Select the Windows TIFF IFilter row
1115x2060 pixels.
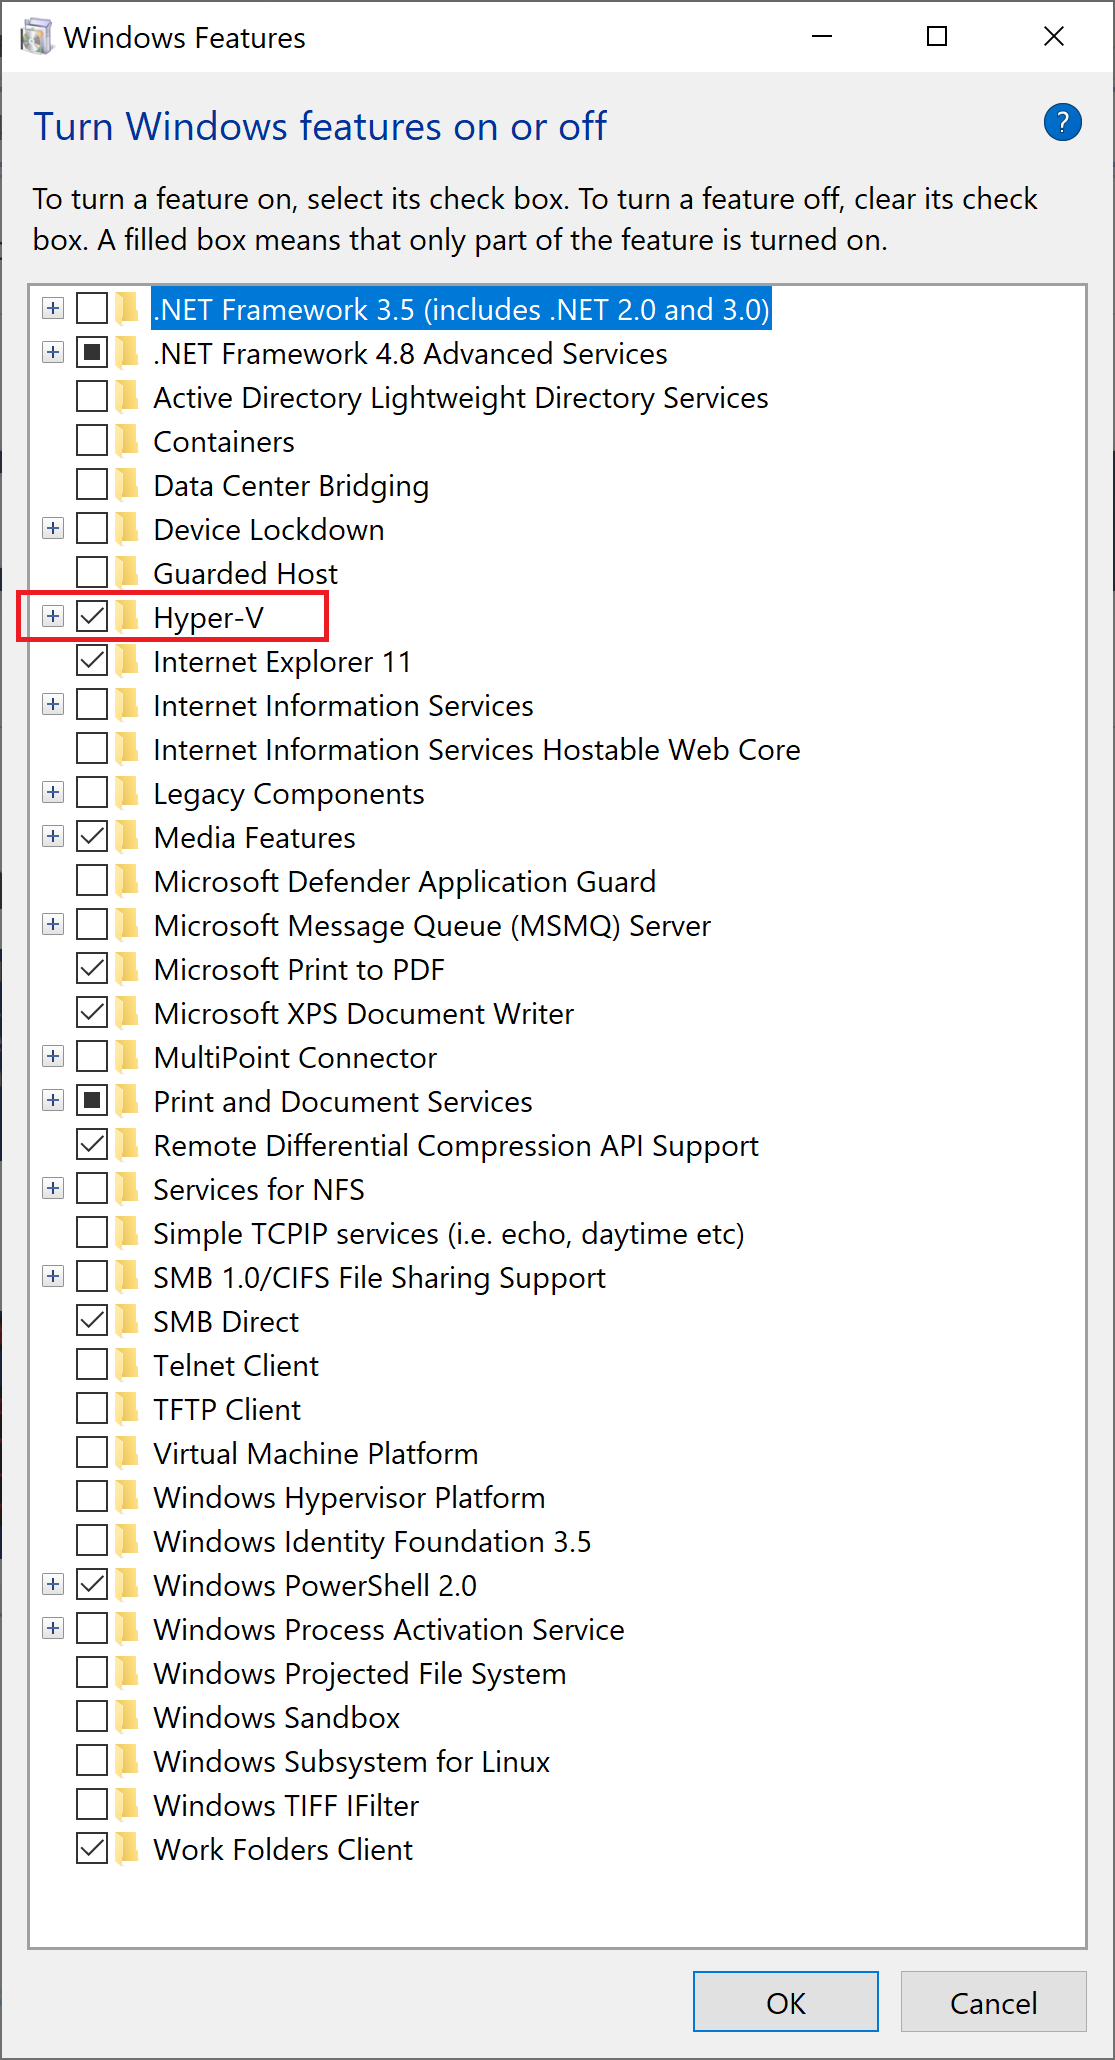(x=286, y=1805)
